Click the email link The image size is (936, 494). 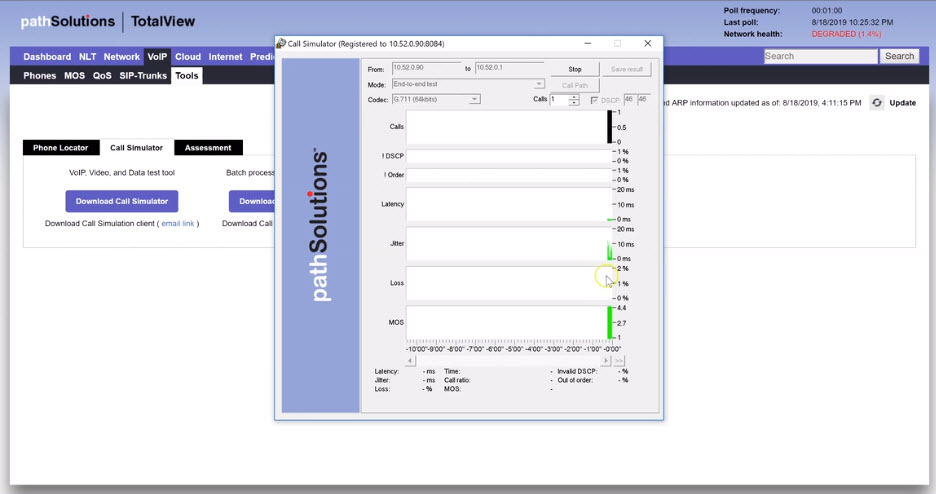[178, 224]
